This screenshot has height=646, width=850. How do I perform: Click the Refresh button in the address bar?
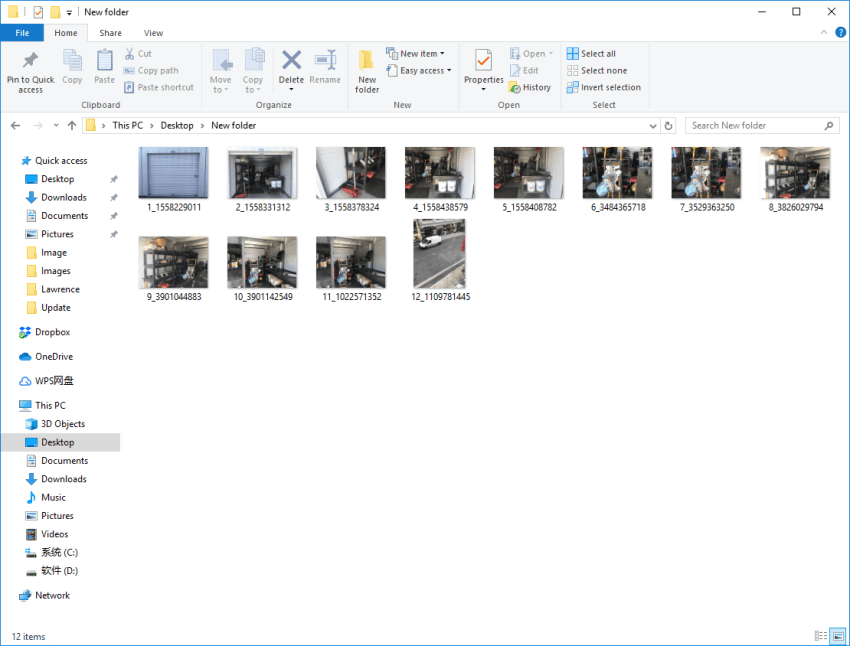click(668, 125)
